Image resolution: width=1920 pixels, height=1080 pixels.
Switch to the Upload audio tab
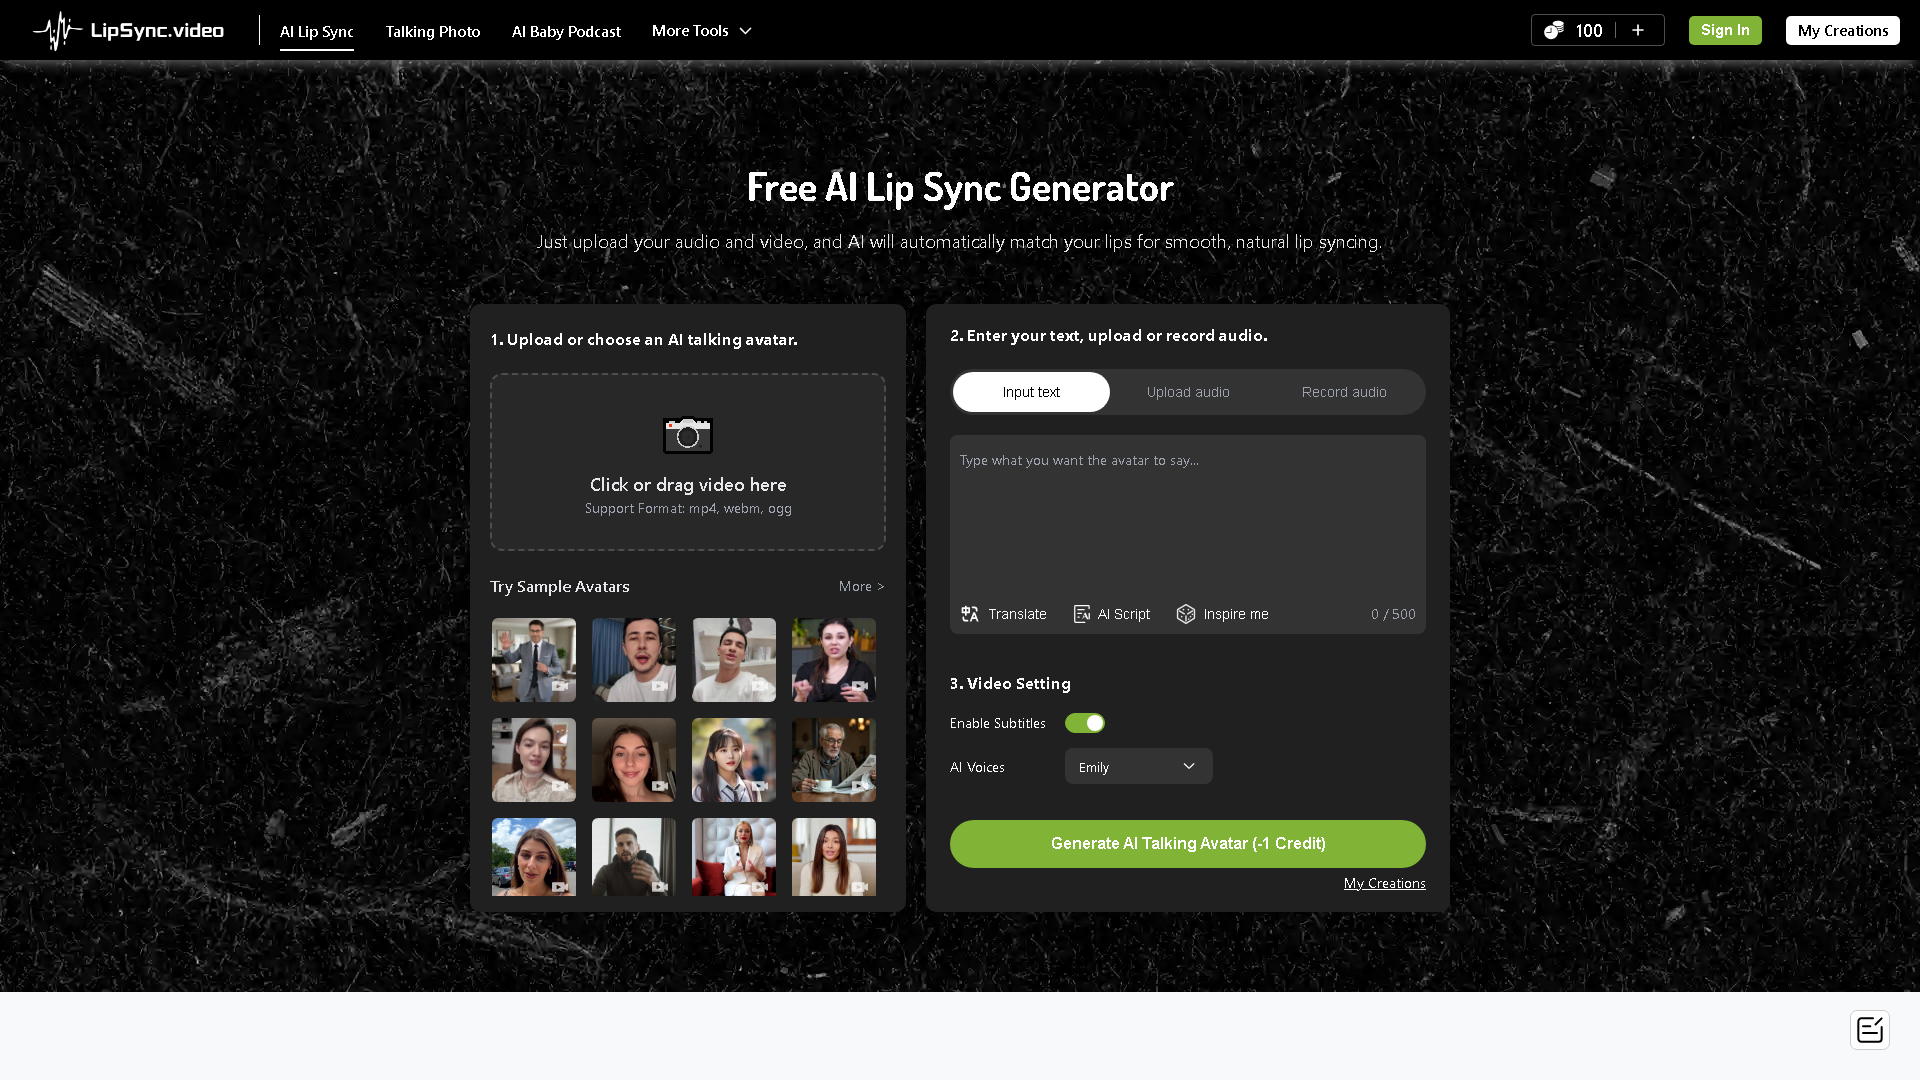pyautogui.click(x=1187, y=392)
